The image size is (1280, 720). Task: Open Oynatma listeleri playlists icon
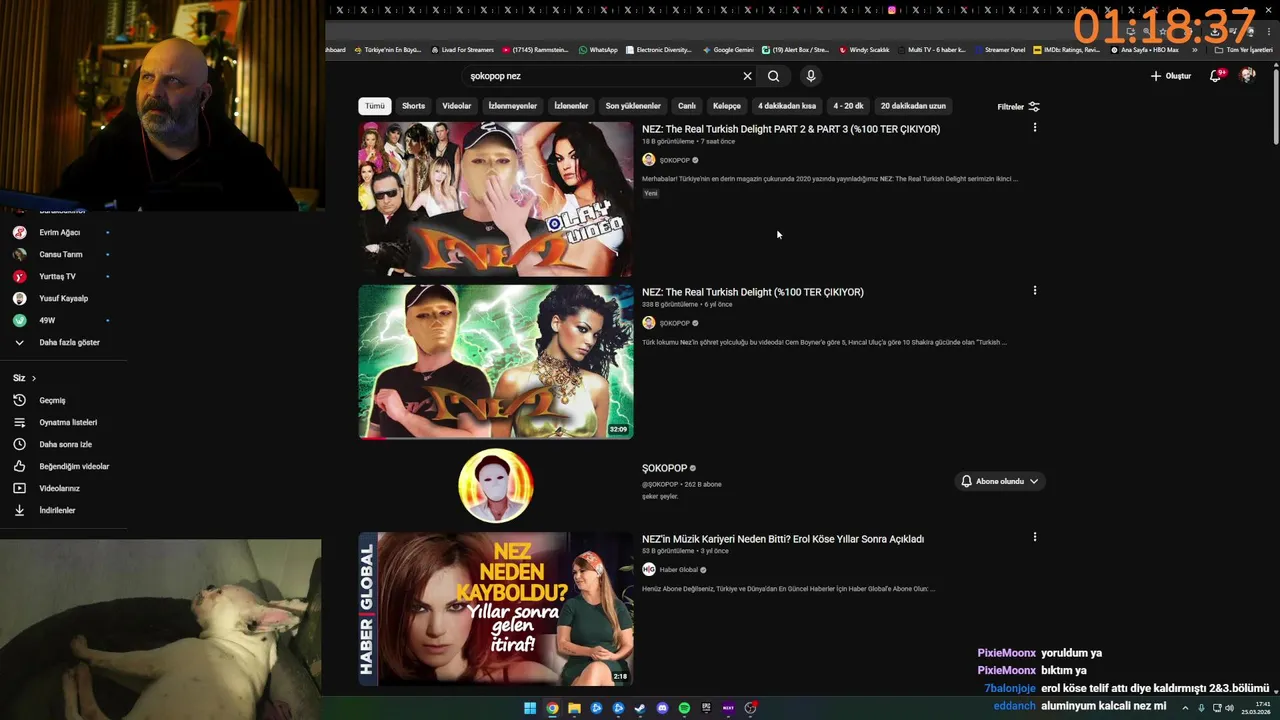pyautogui.click(x=19, y=422)
